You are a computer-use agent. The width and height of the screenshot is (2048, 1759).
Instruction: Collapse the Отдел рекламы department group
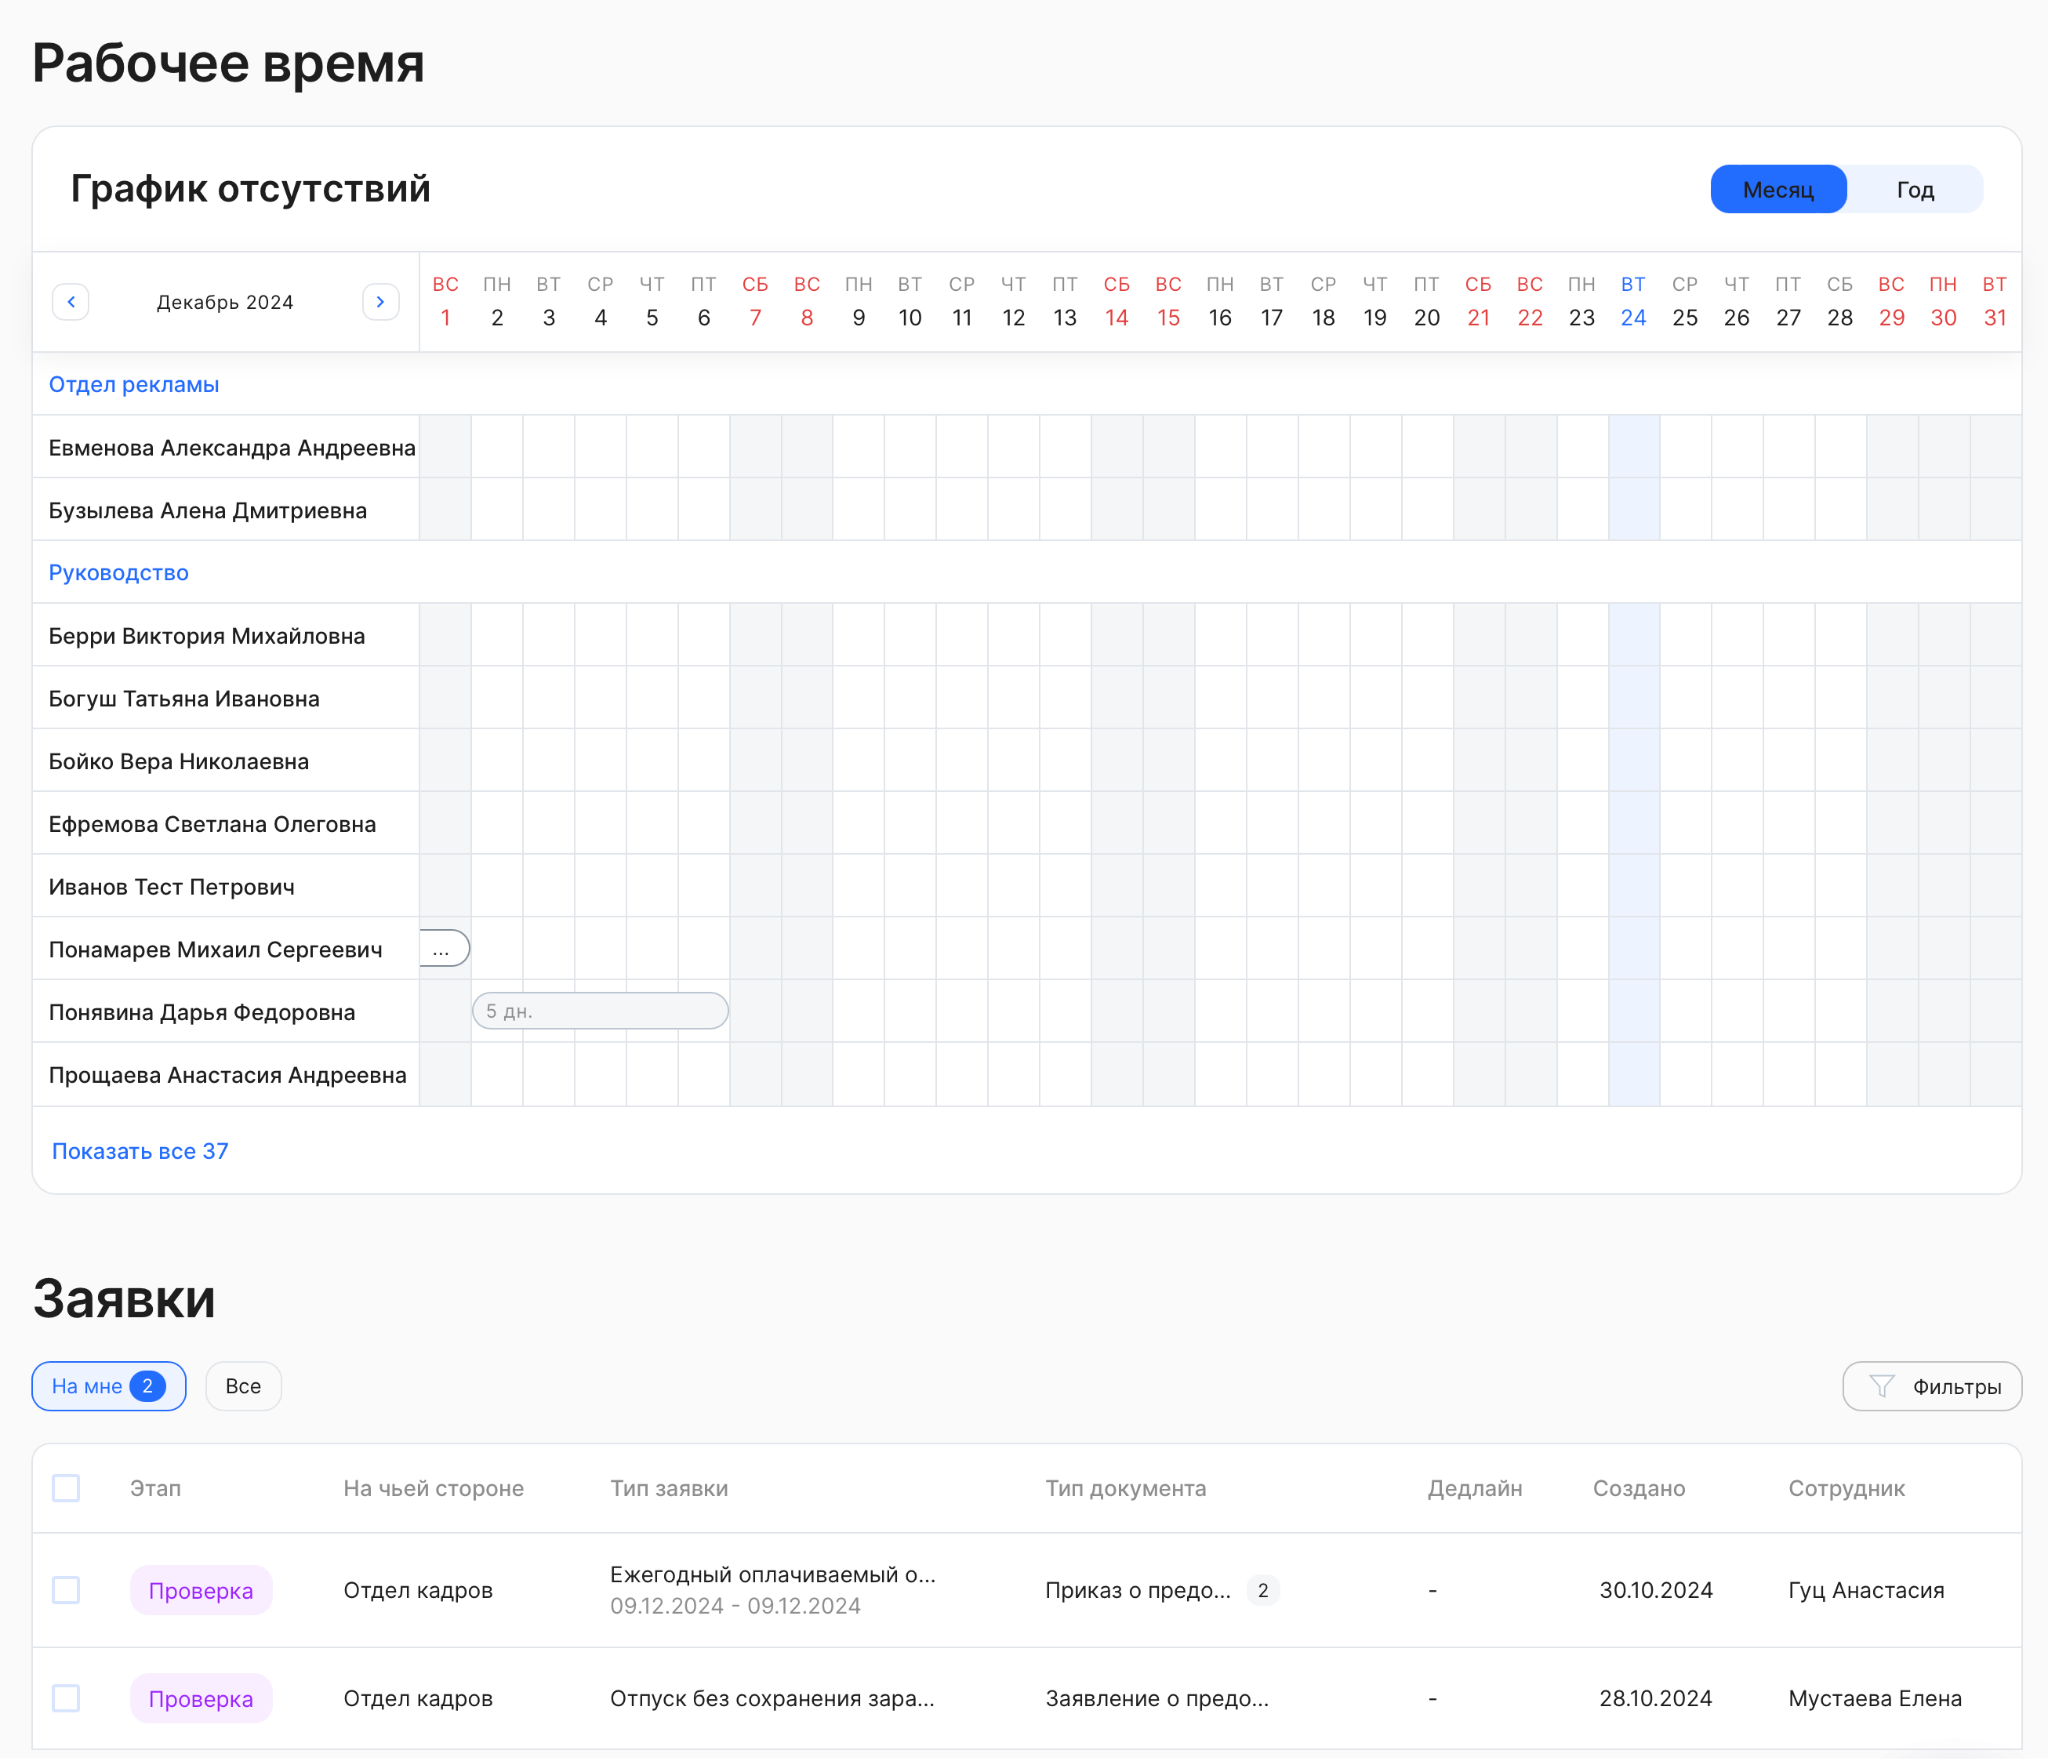[x=134, y=384]
